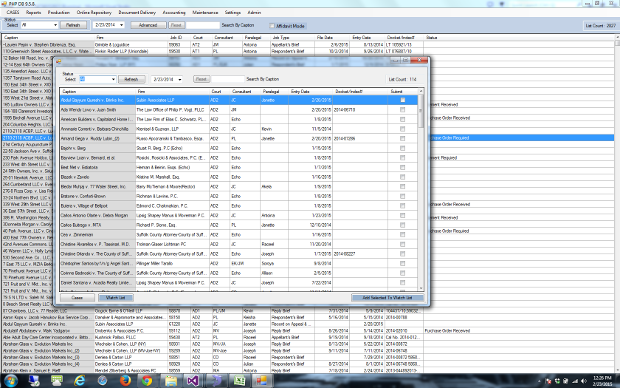Select 'Purchase Order Required' in highlighted main row

click(x=450, y=138)
